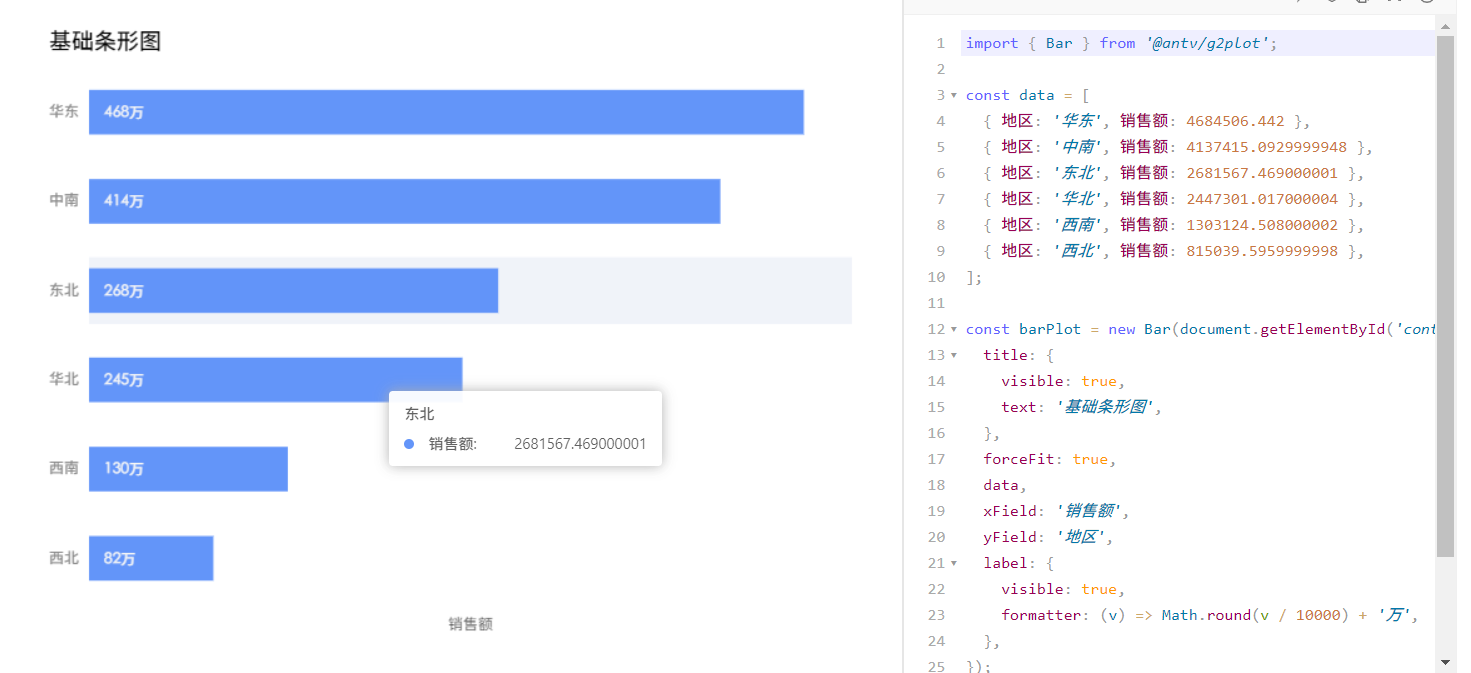Click the refresh example icon

(x=1331, y=3)
